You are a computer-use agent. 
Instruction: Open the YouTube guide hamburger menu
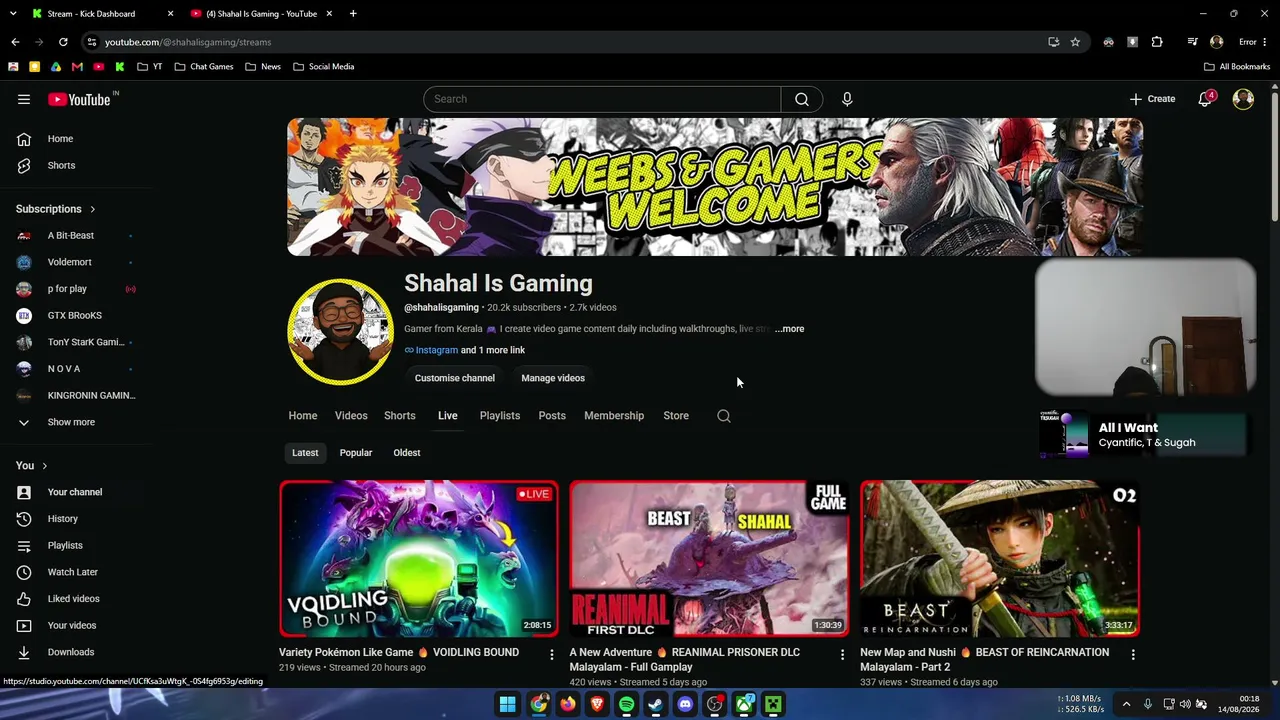tap(24, 99)
